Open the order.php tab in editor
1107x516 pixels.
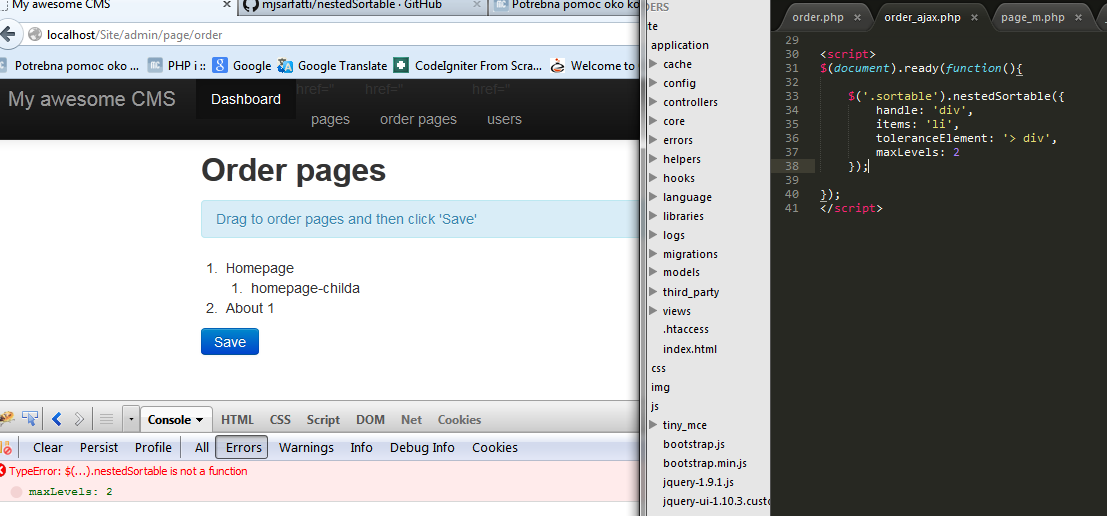pos(816,18)
